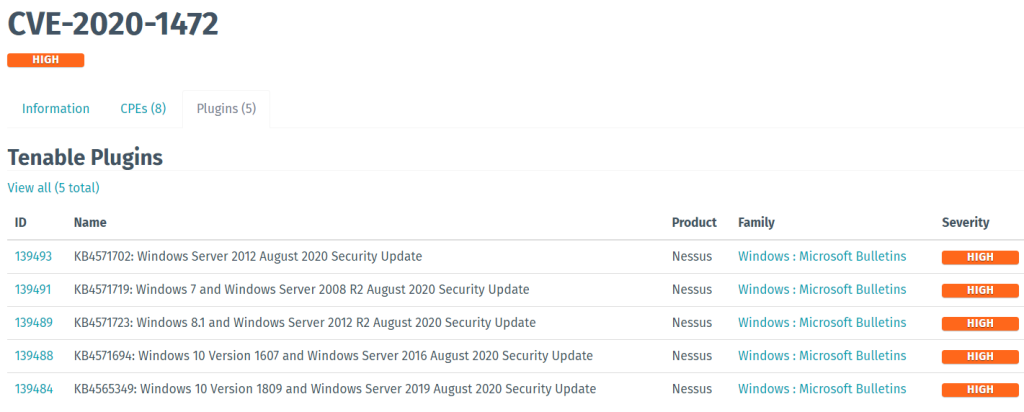Open Microsoft Bulletins family for KB4571702
1024x412 pixels.
pos(822,257)
